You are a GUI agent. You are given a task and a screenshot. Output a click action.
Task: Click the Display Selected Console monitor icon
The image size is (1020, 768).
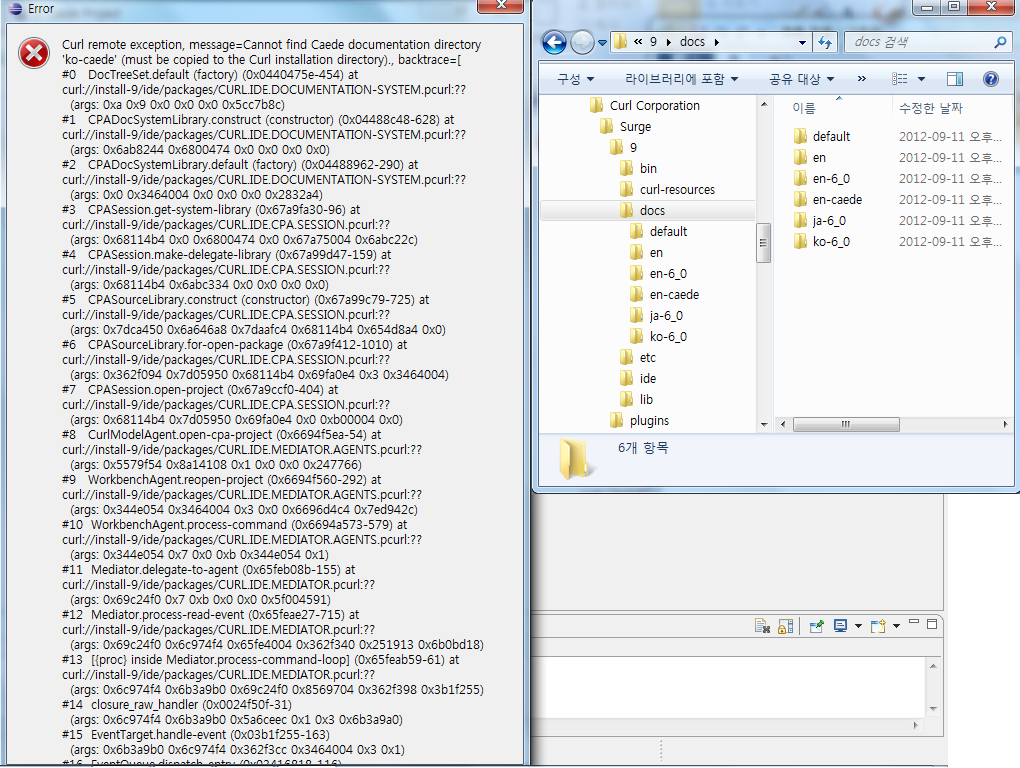840,626
